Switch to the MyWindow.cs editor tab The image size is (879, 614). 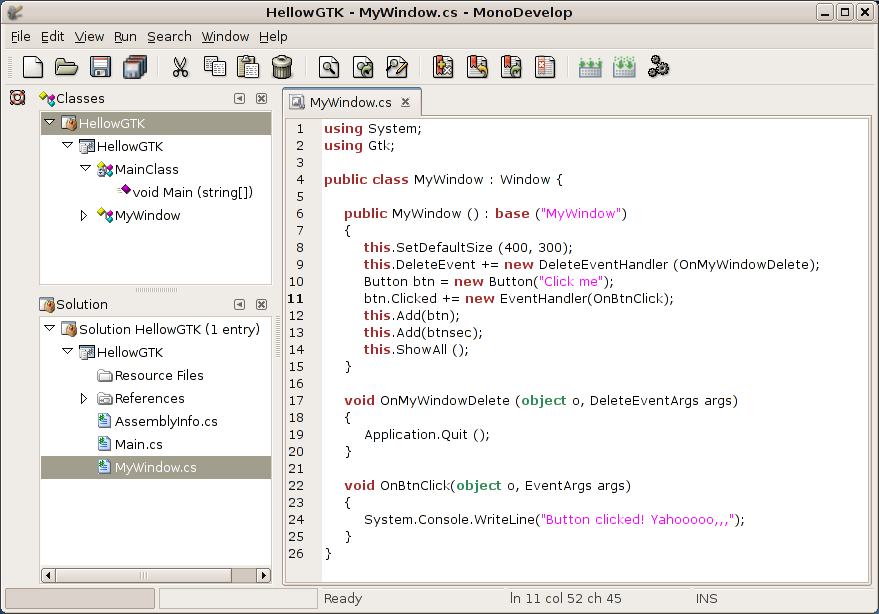tap(350, 102)
